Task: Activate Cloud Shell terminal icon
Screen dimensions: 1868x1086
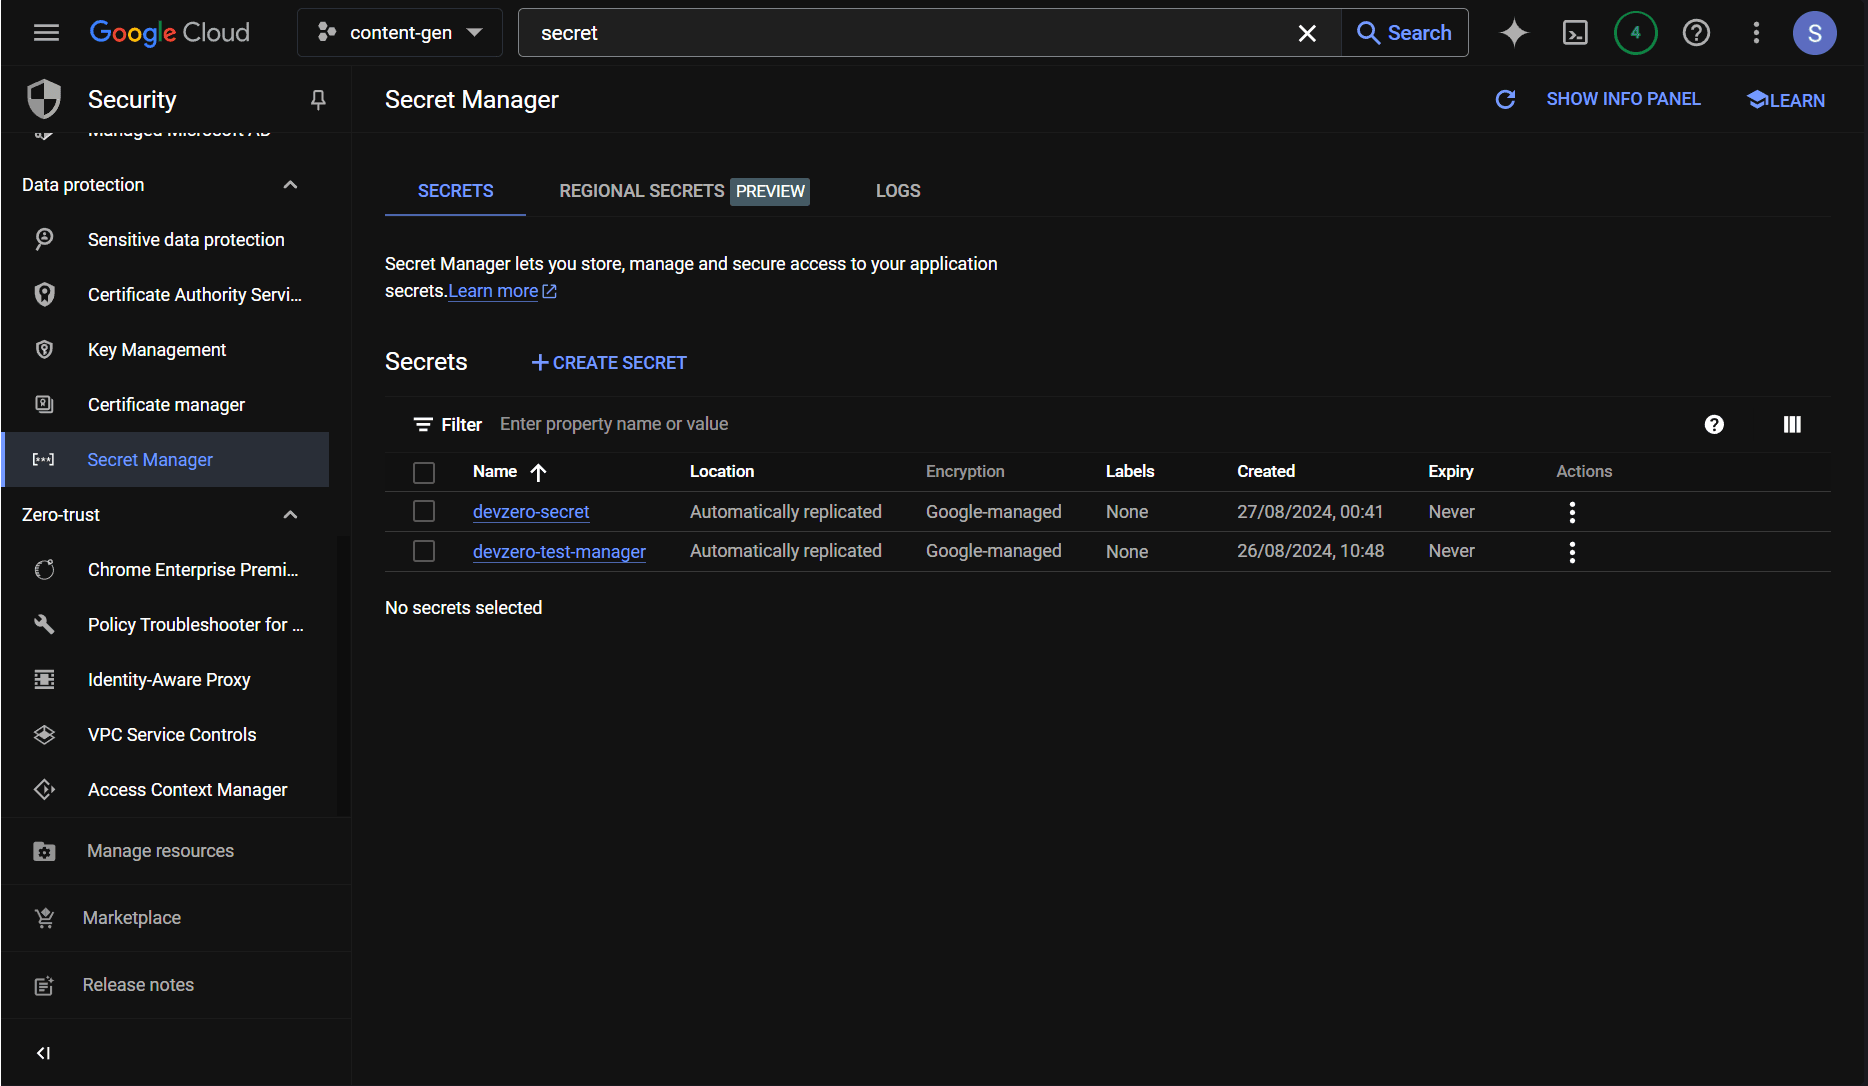Action: [1575, 33]
